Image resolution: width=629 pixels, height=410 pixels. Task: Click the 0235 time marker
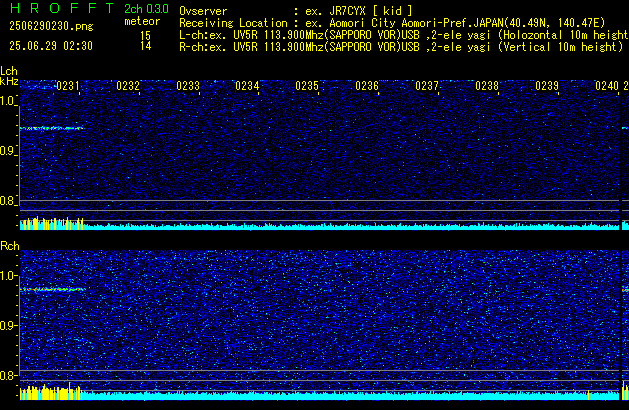307,86
